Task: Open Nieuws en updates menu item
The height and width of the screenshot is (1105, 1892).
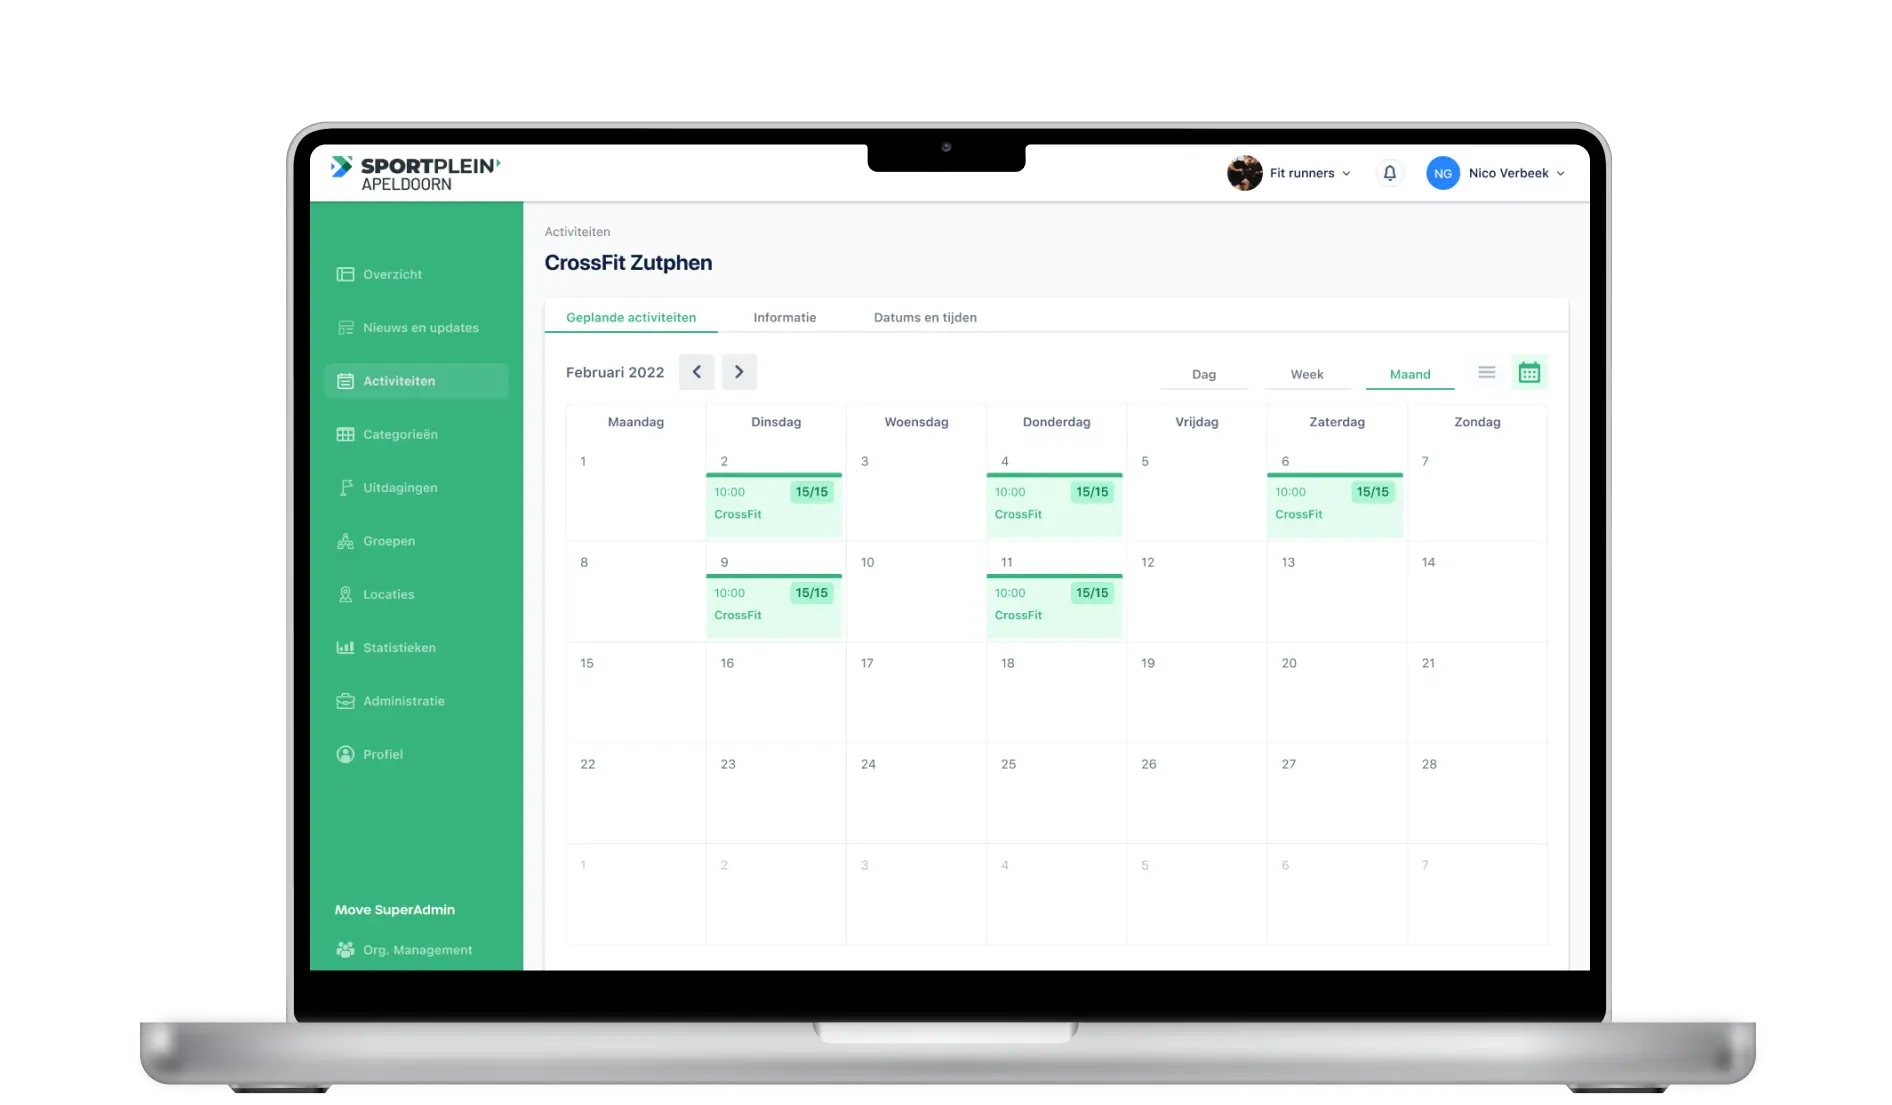Action: click(421, 328)
